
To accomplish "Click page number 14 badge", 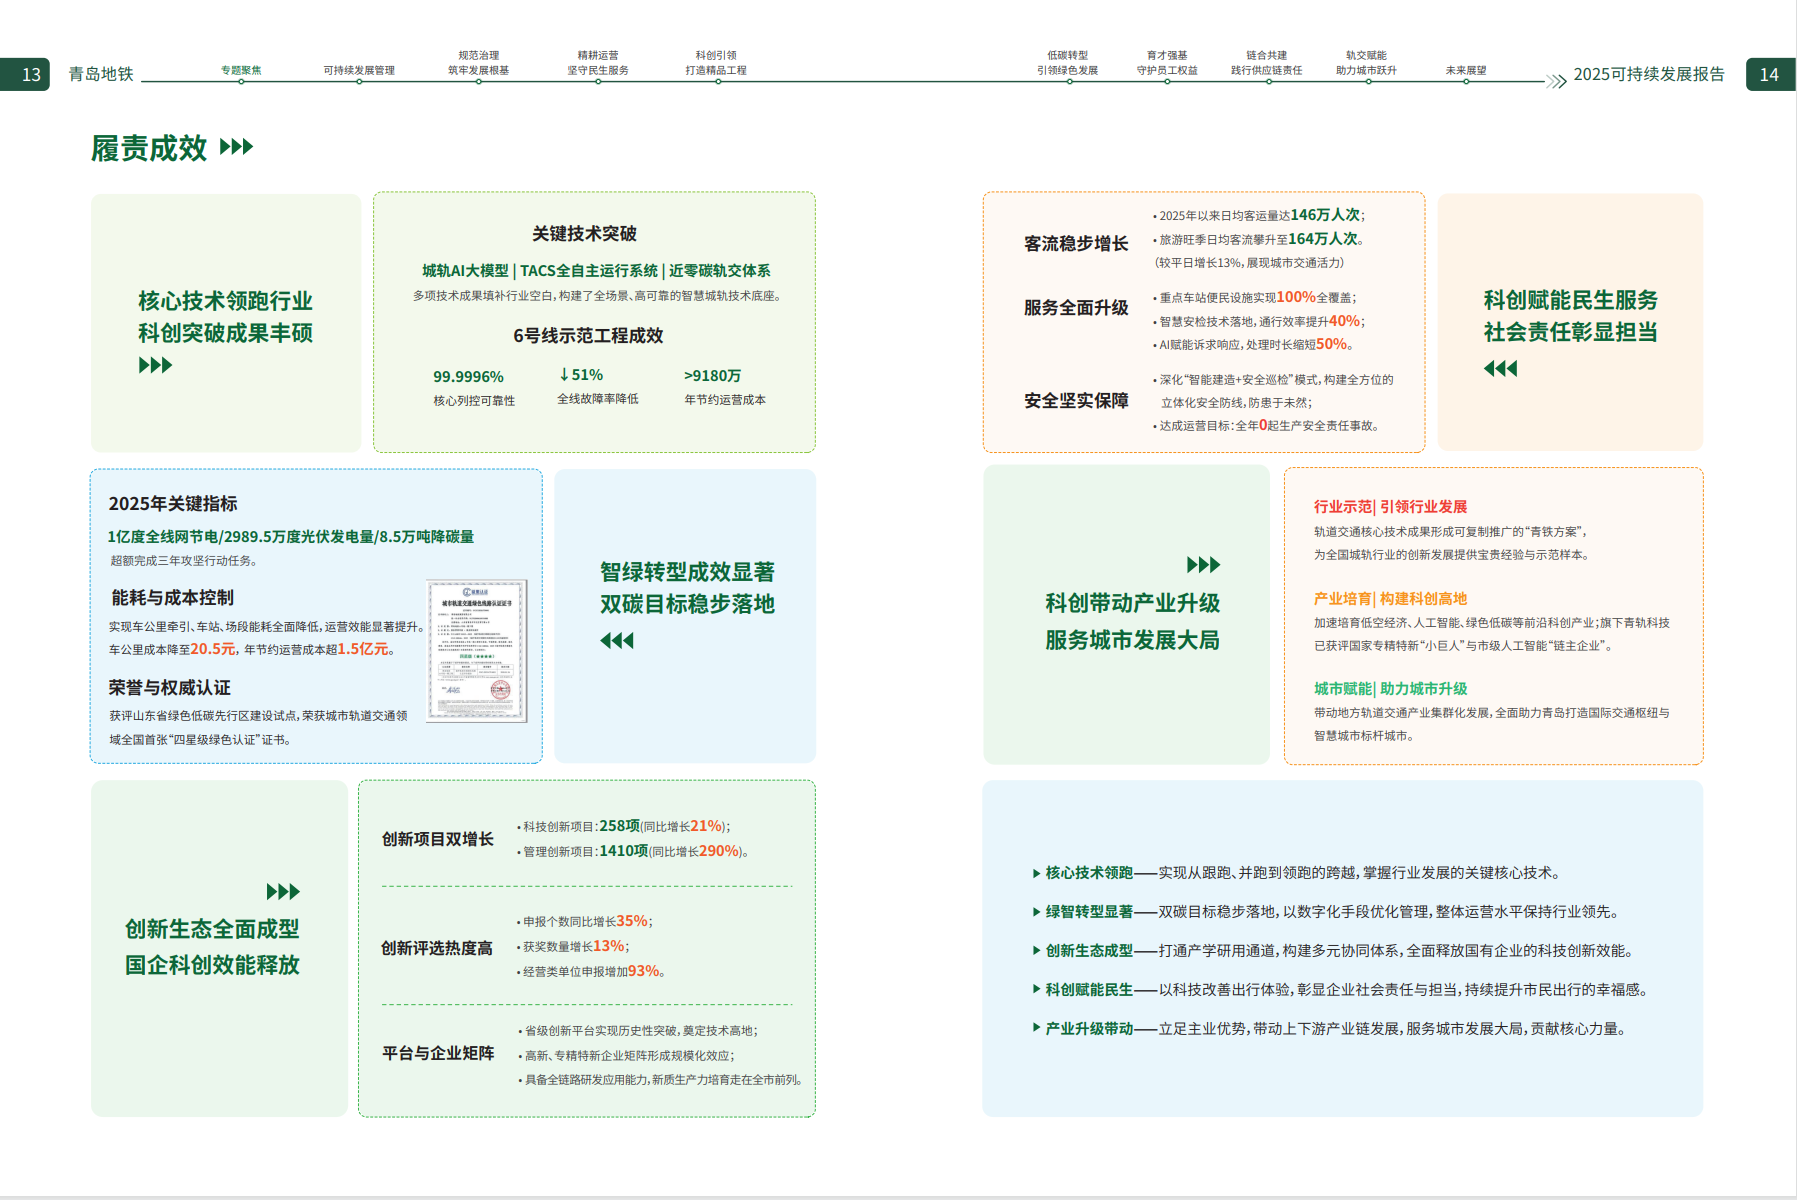I will click(1771, 74).
